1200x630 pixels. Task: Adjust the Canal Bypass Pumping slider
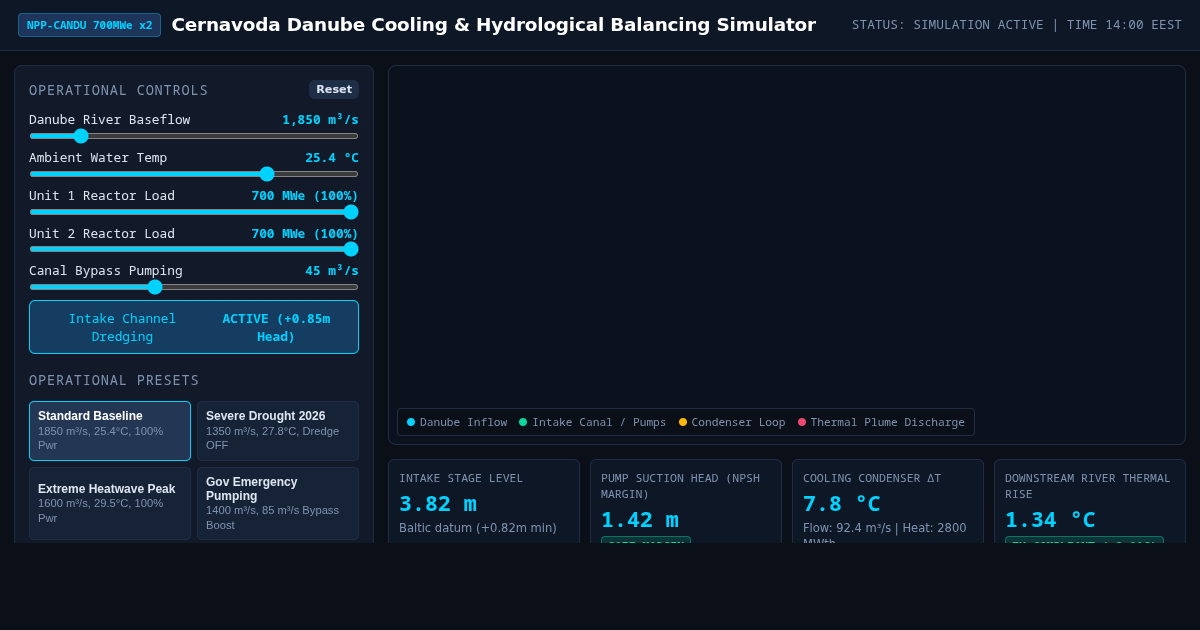tap(194, 287)
